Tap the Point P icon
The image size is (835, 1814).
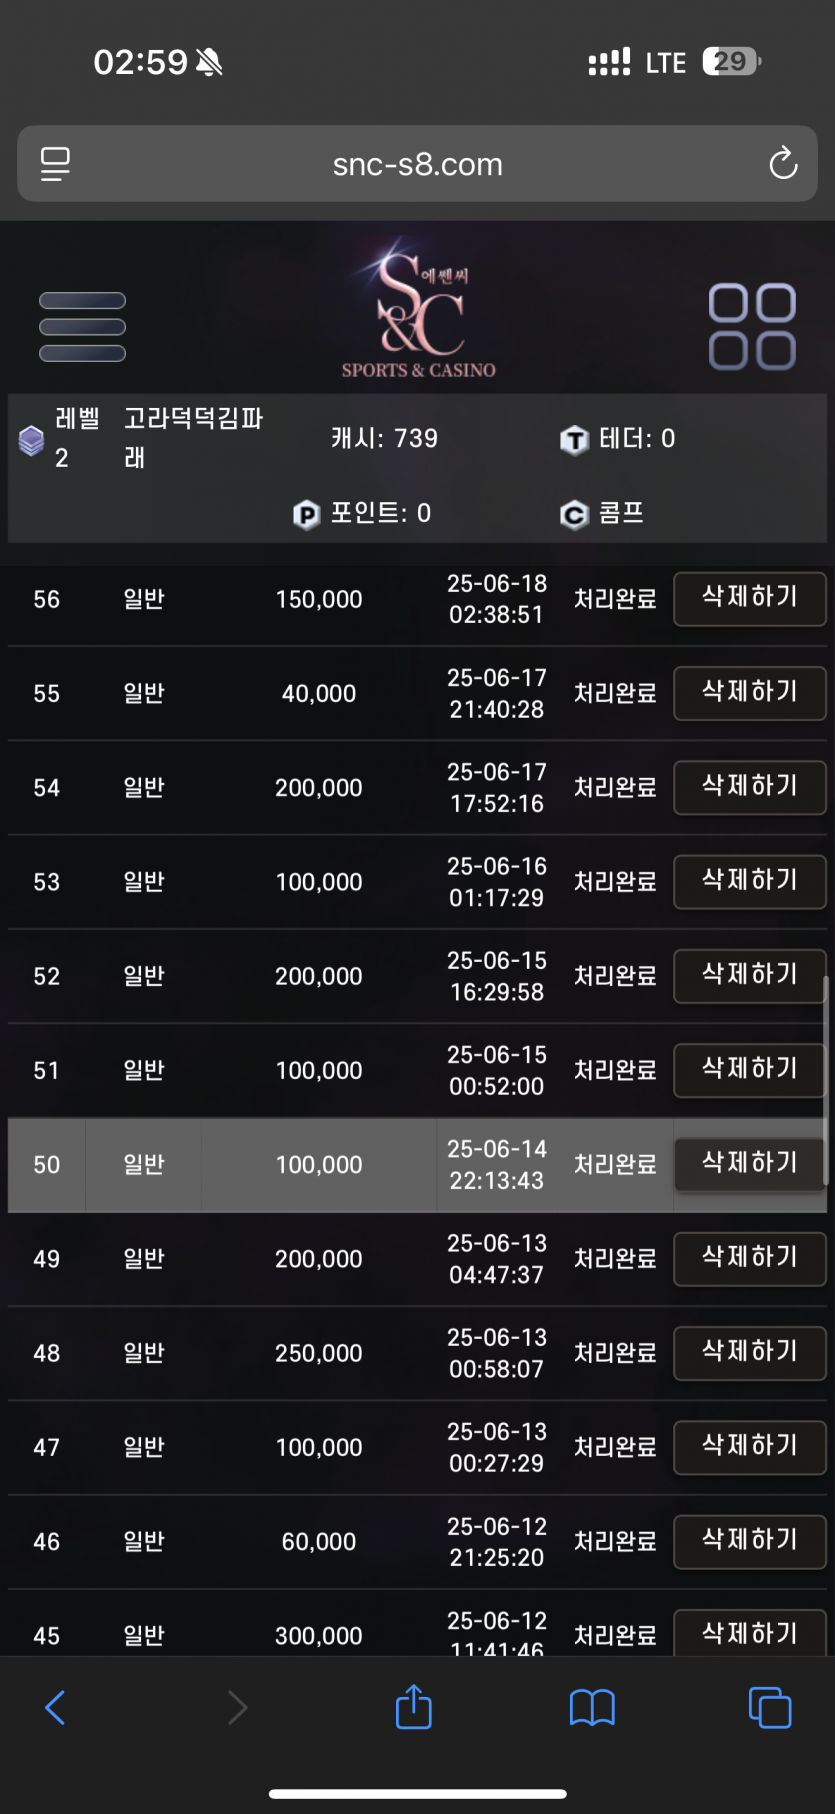[306, 515]
